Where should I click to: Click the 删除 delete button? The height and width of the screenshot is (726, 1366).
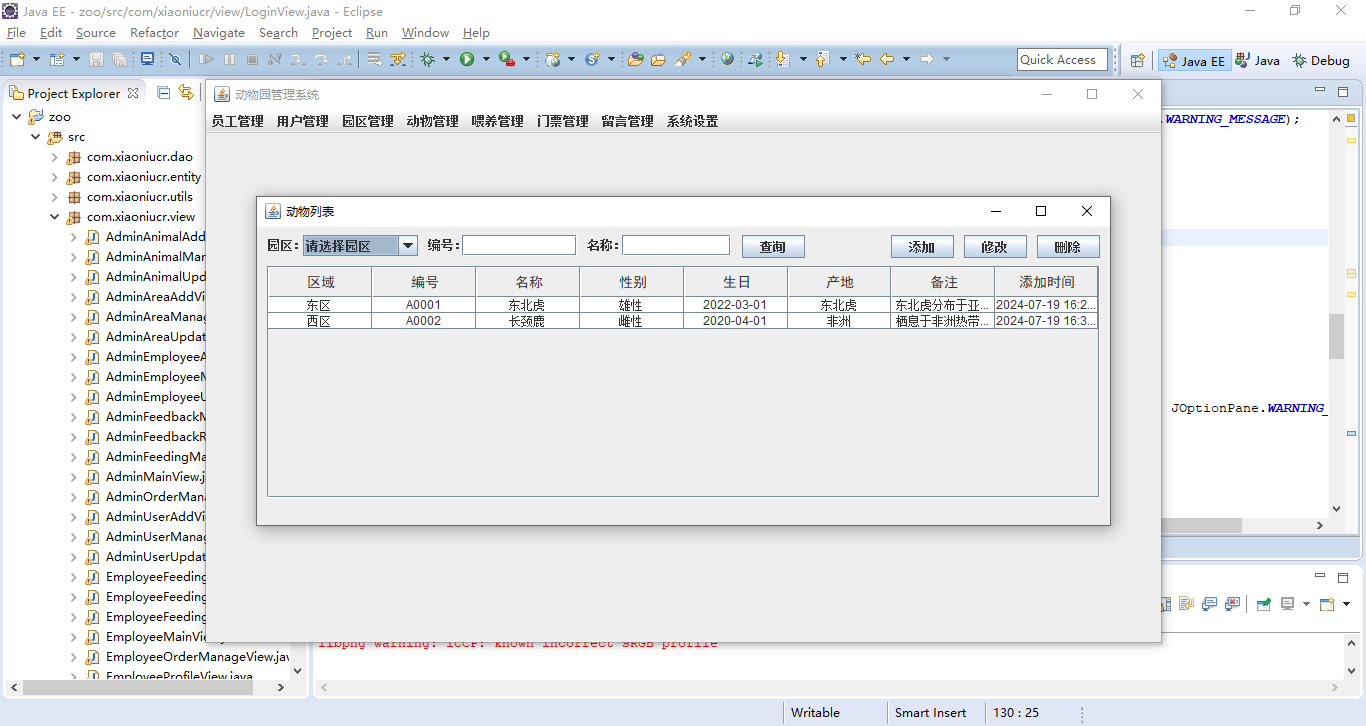tap(1068, 246)
